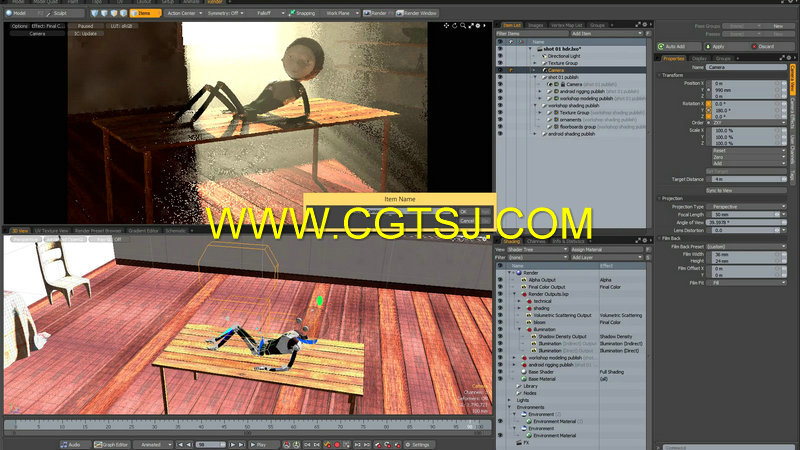The height and width of the screenshot is (450, 800).
Task: Collapse workshop shading publish item
Action: click(535, 106)
